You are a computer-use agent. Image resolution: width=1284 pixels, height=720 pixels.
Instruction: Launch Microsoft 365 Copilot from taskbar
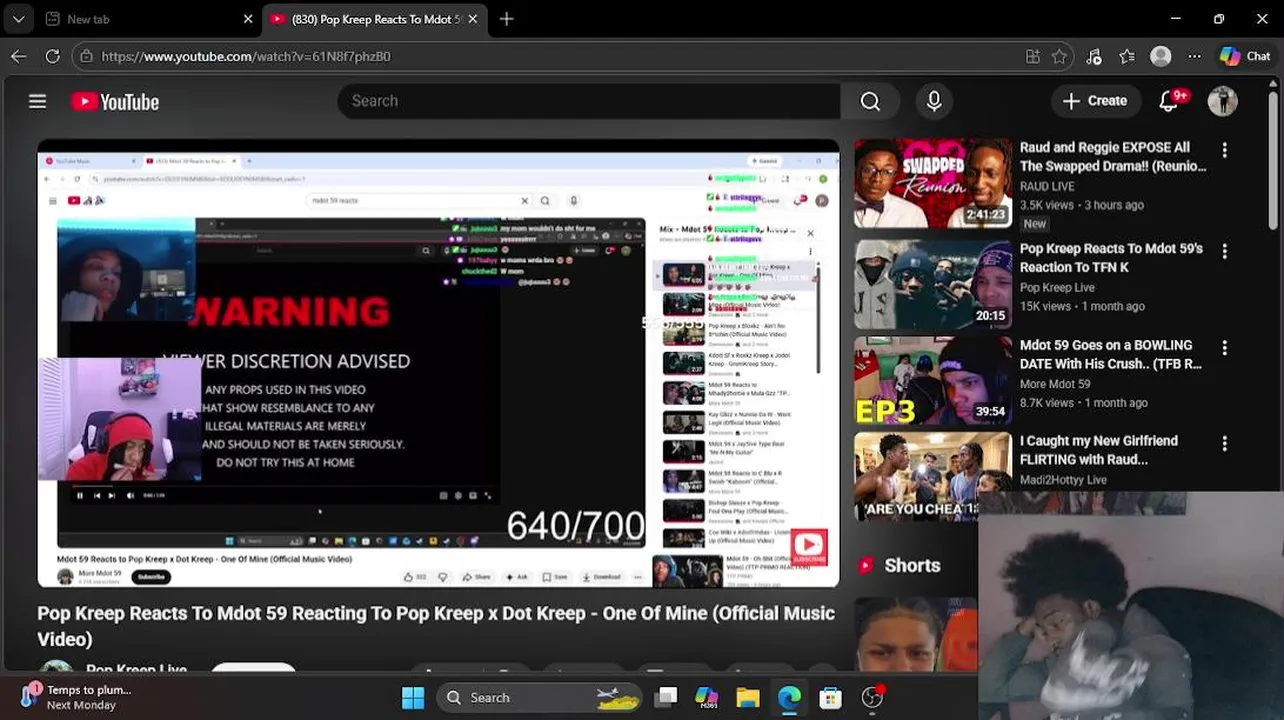point(707,698)
